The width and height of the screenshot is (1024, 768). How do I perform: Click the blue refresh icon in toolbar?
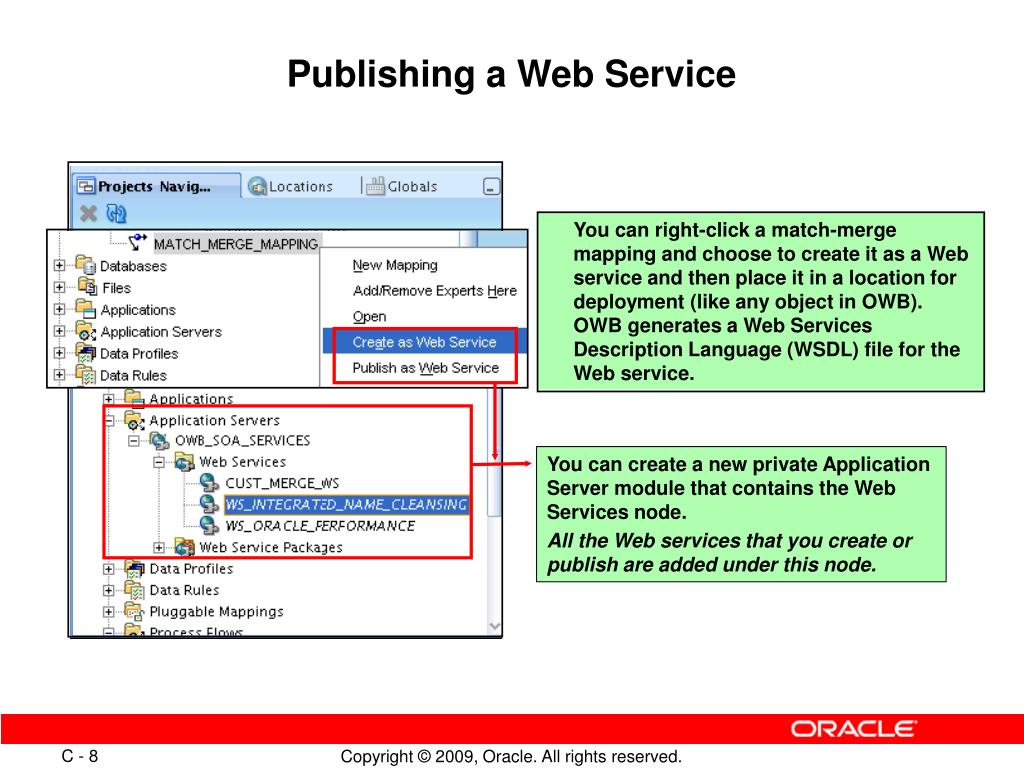pos(116,213)
